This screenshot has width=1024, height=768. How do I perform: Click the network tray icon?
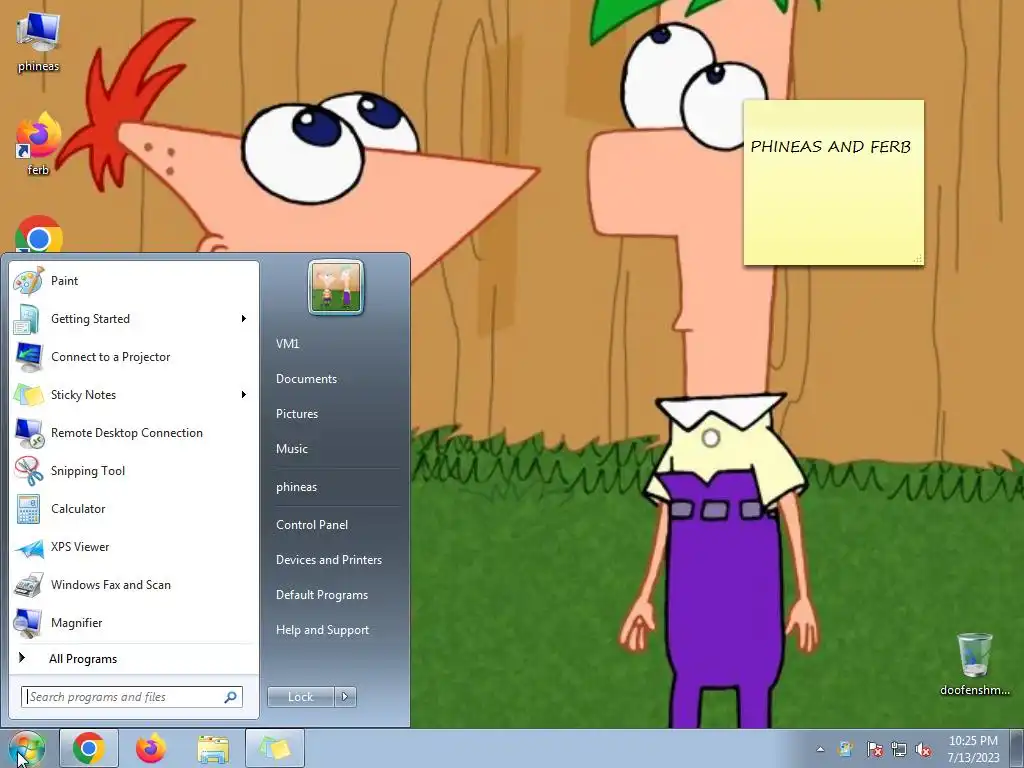(899, 749)
